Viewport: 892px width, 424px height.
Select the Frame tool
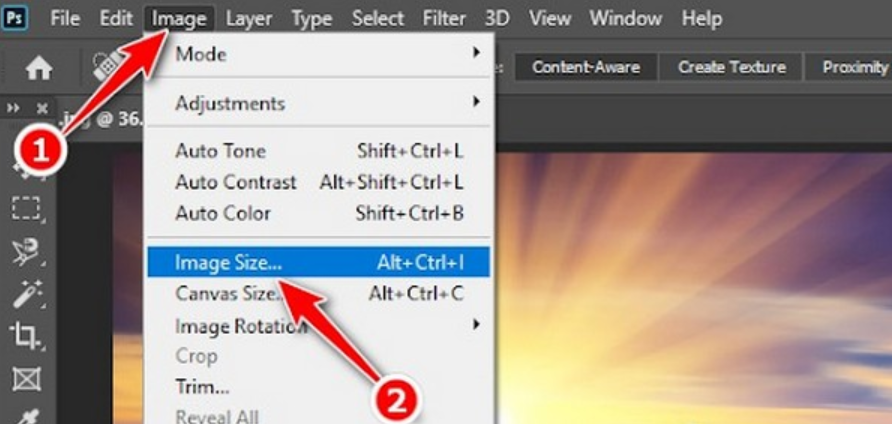[26, 378]
